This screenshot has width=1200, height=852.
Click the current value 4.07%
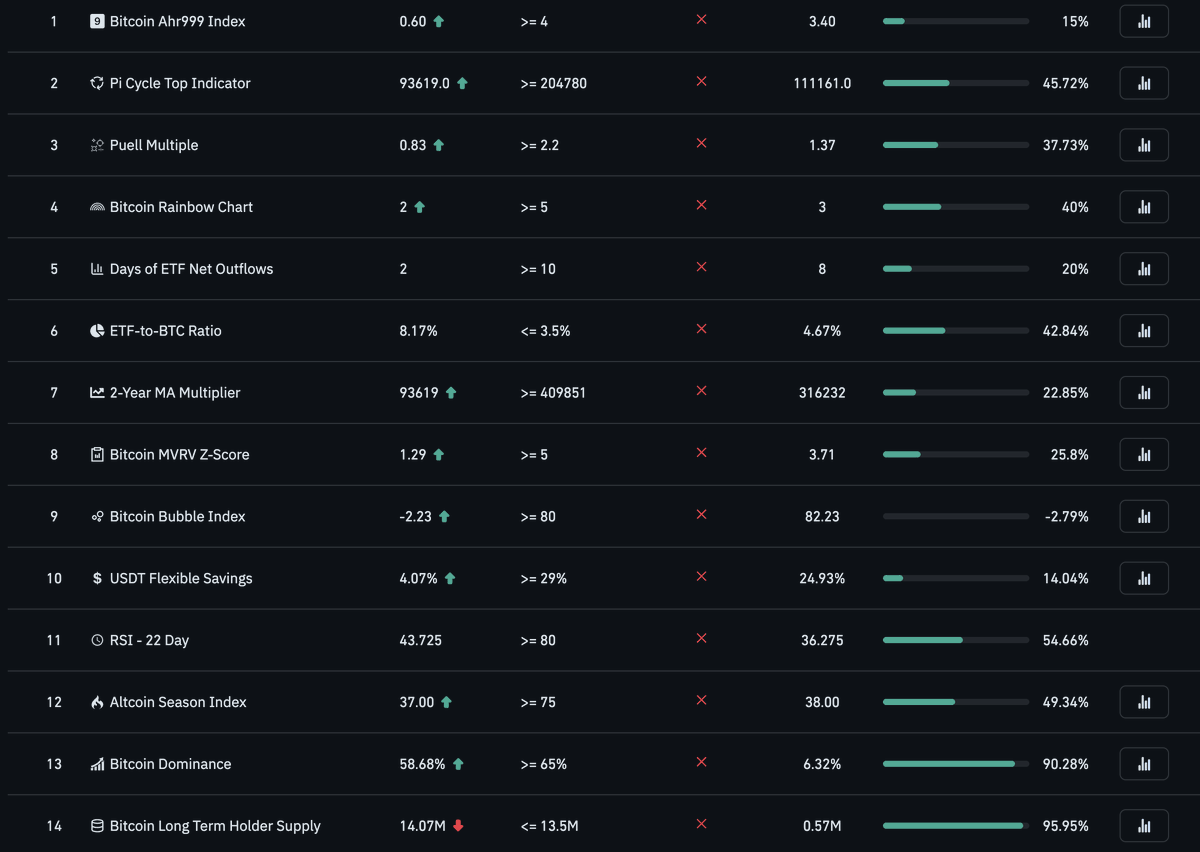coord(418,578)
